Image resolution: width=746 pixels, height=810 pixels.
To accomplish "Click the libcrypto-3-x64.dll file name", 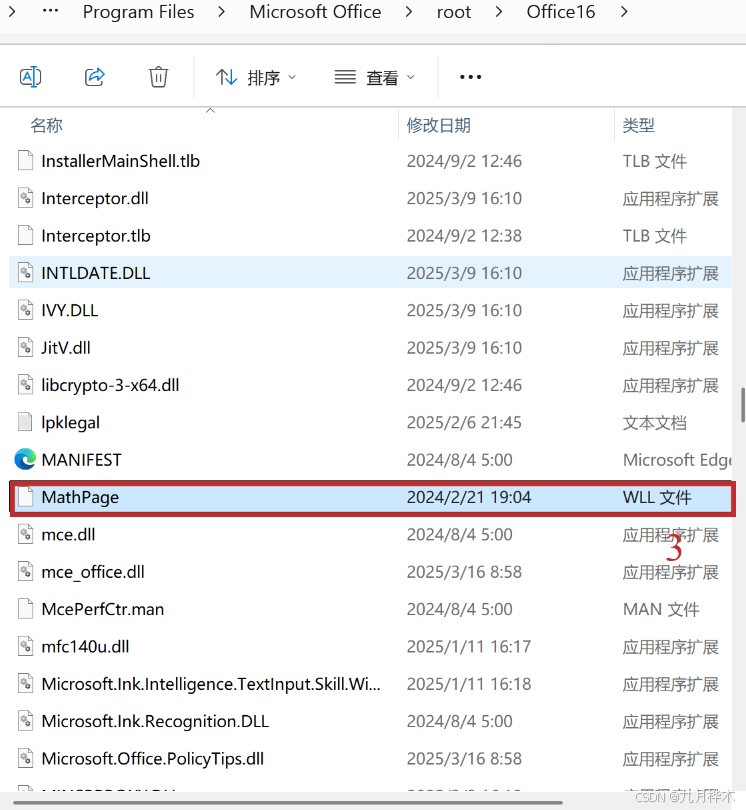I will (x=110, y=385).
